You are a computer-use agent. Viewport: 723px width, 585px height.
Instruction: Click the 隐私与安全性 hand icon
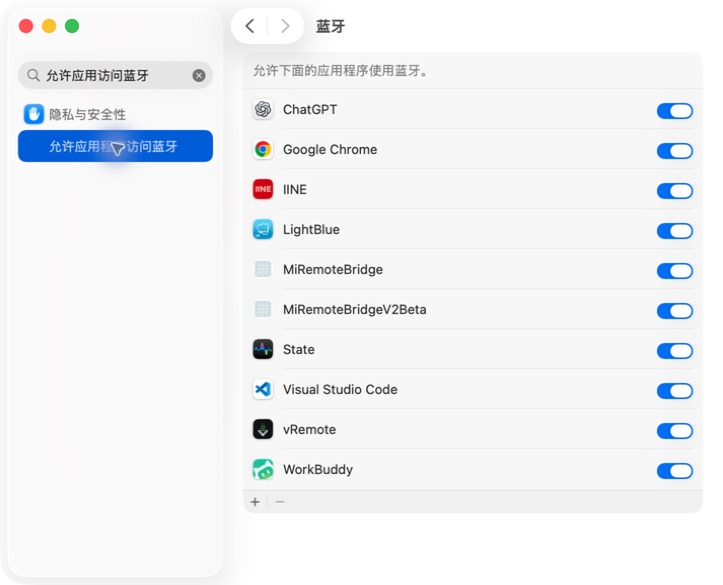pos(34,114)
